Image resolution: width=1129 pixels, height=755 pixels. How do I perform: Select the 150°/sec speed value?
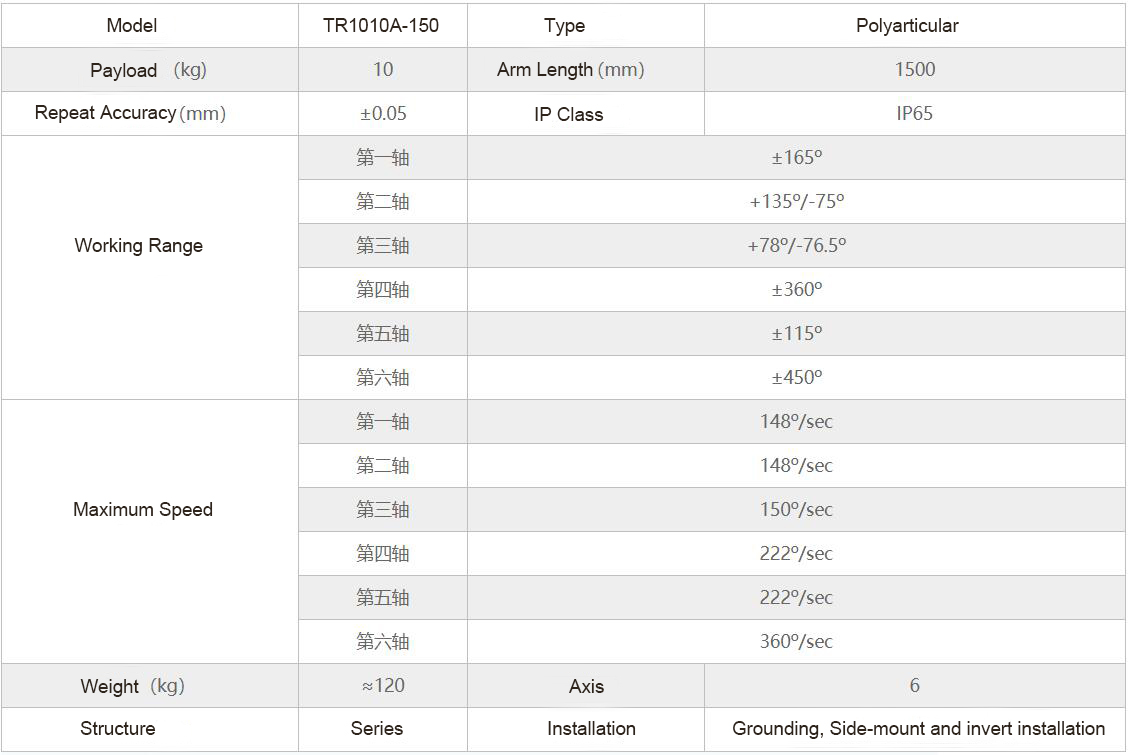pyautogui.click(x=796, y=510)
